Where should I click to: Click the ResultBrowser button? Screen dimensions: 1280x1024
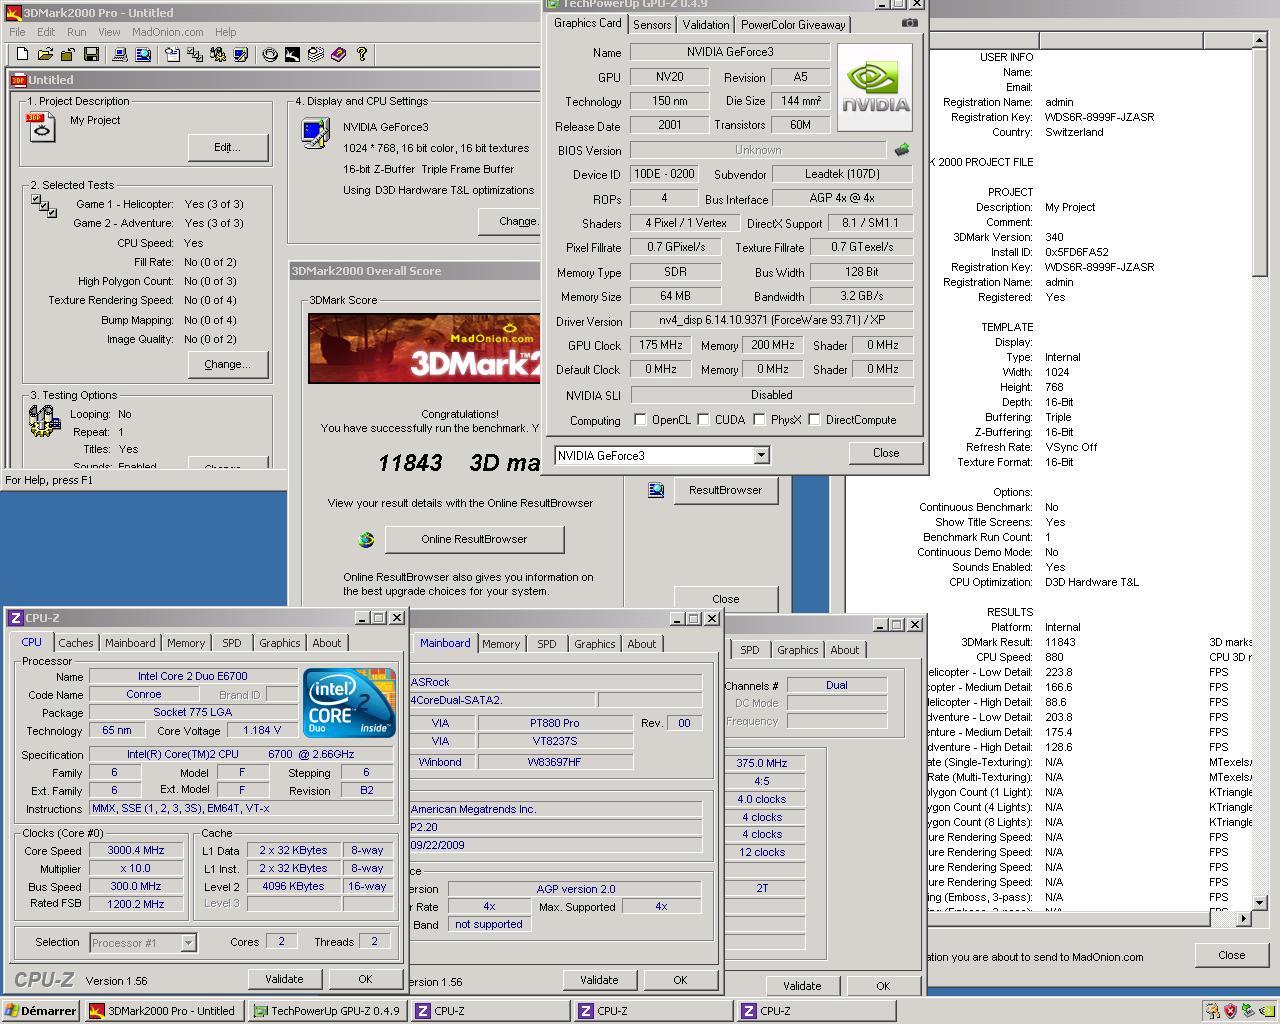(x=725, y=490)
